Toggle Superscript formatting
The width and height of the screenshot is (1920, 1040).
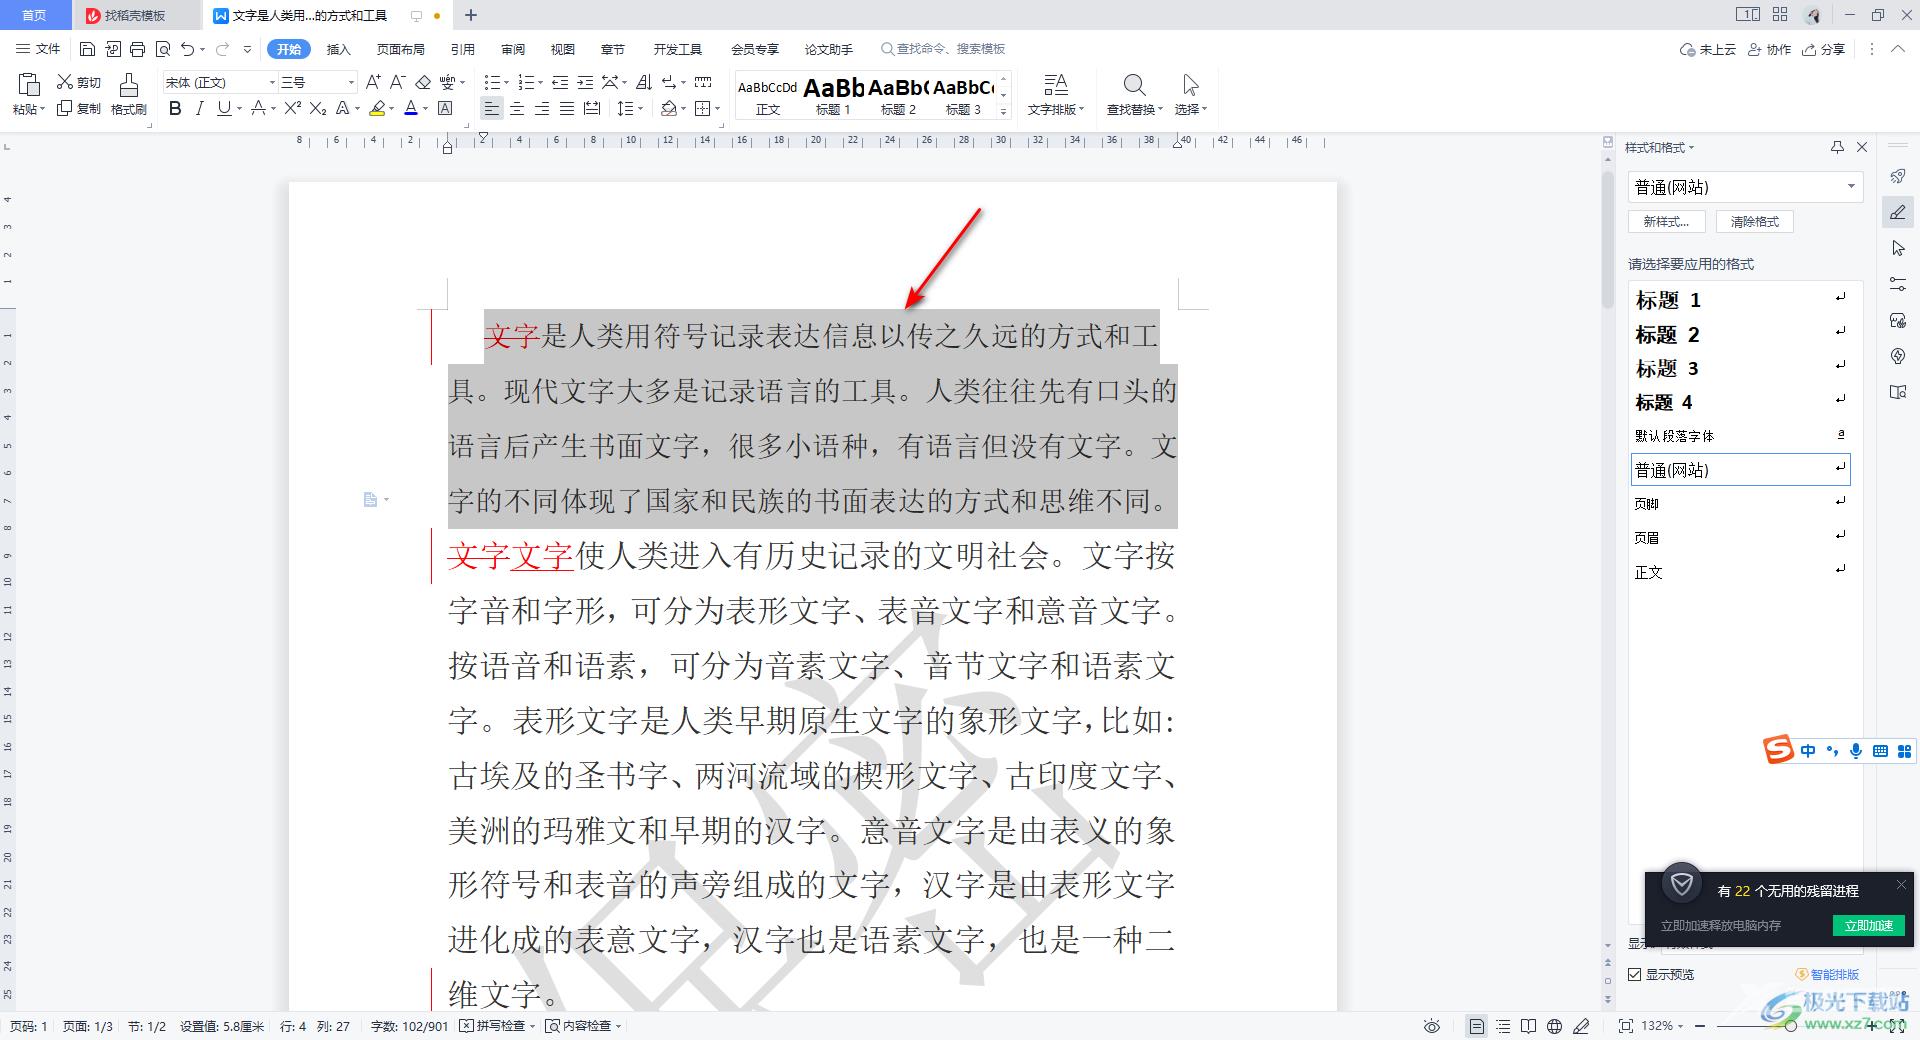(293, 108)
